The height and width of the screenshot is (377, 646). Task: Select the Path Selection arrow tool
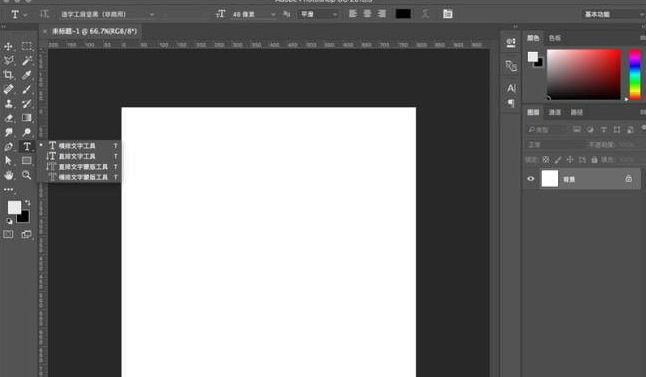coord(8,161)
